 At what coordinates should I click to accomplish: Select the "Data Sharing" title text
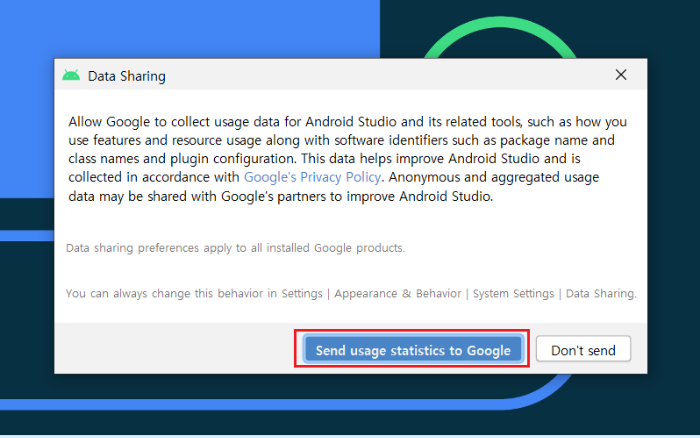tap(126, 76)
